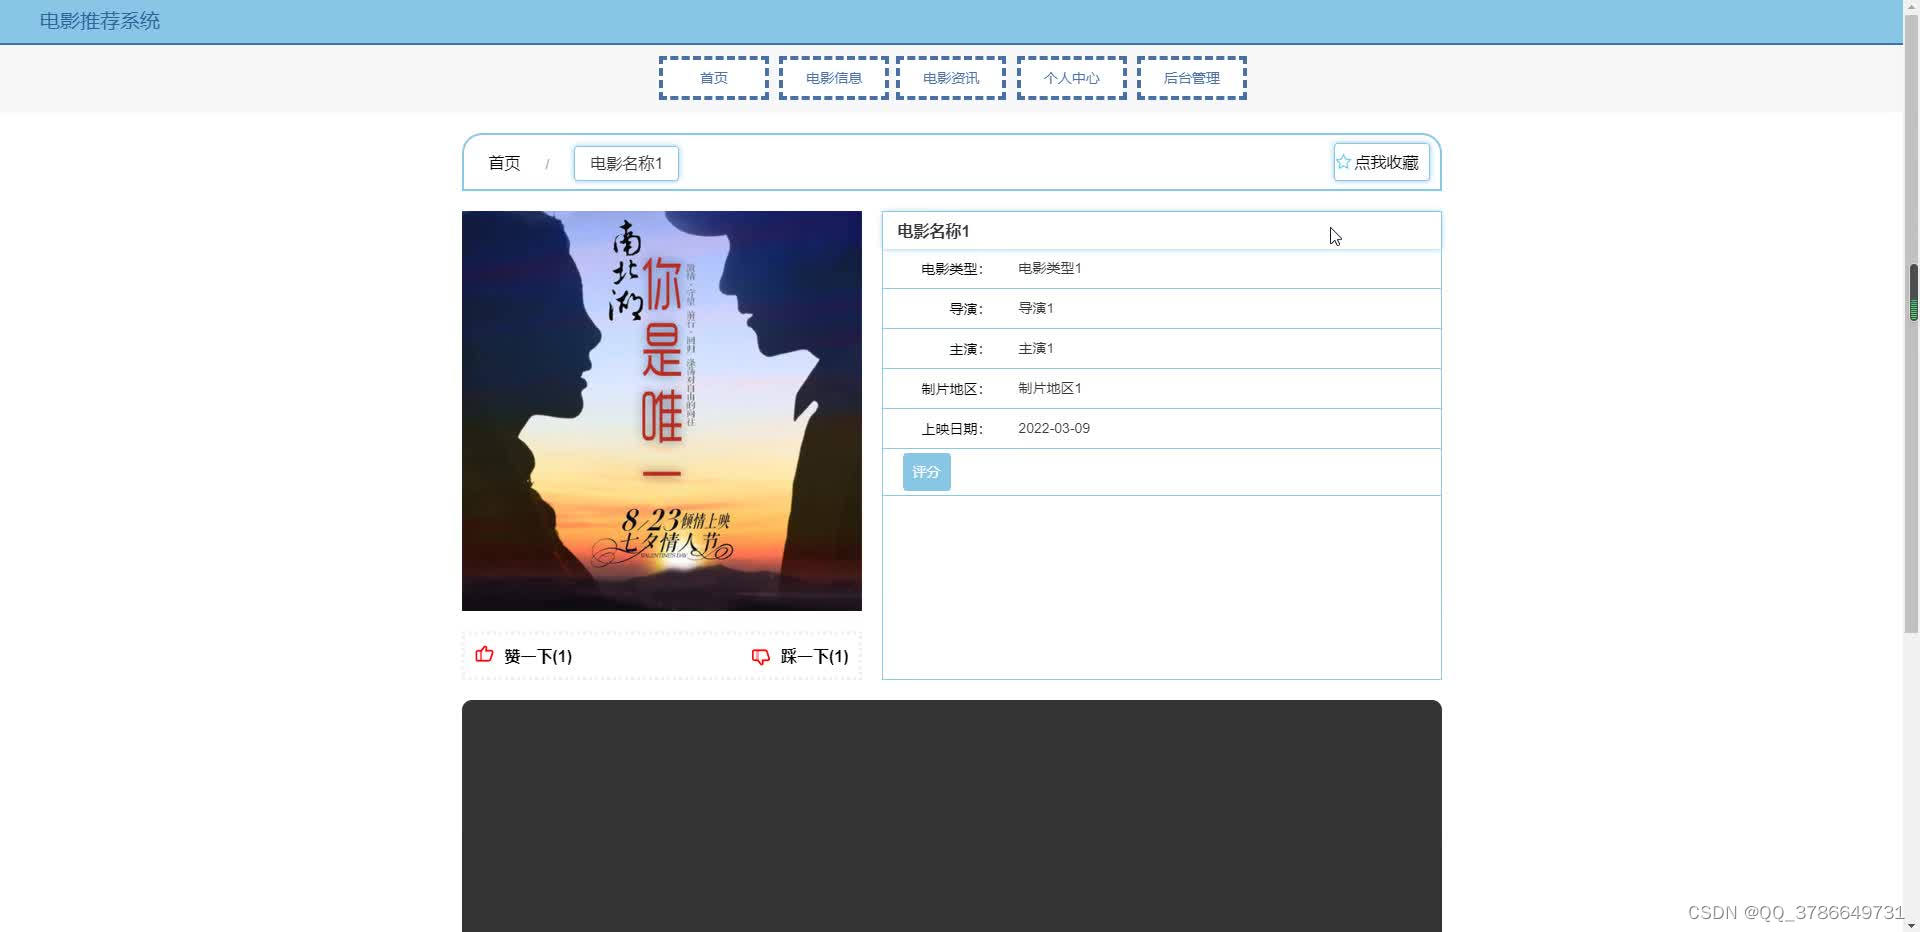Screen dimensions: 1920x932
Task: Select the 主演1 value text
Action: click(x=1036, y=348)
